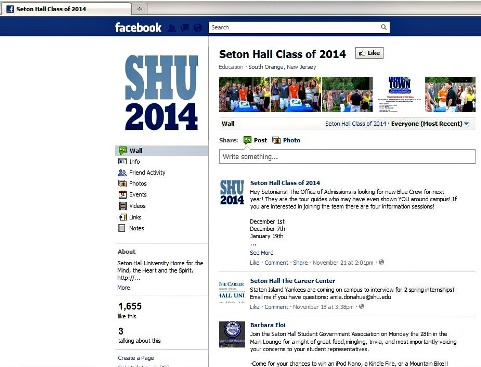Open messages icon in header
Image resolution: width=481 pixels, height=367 pixels.
[185, 28]
